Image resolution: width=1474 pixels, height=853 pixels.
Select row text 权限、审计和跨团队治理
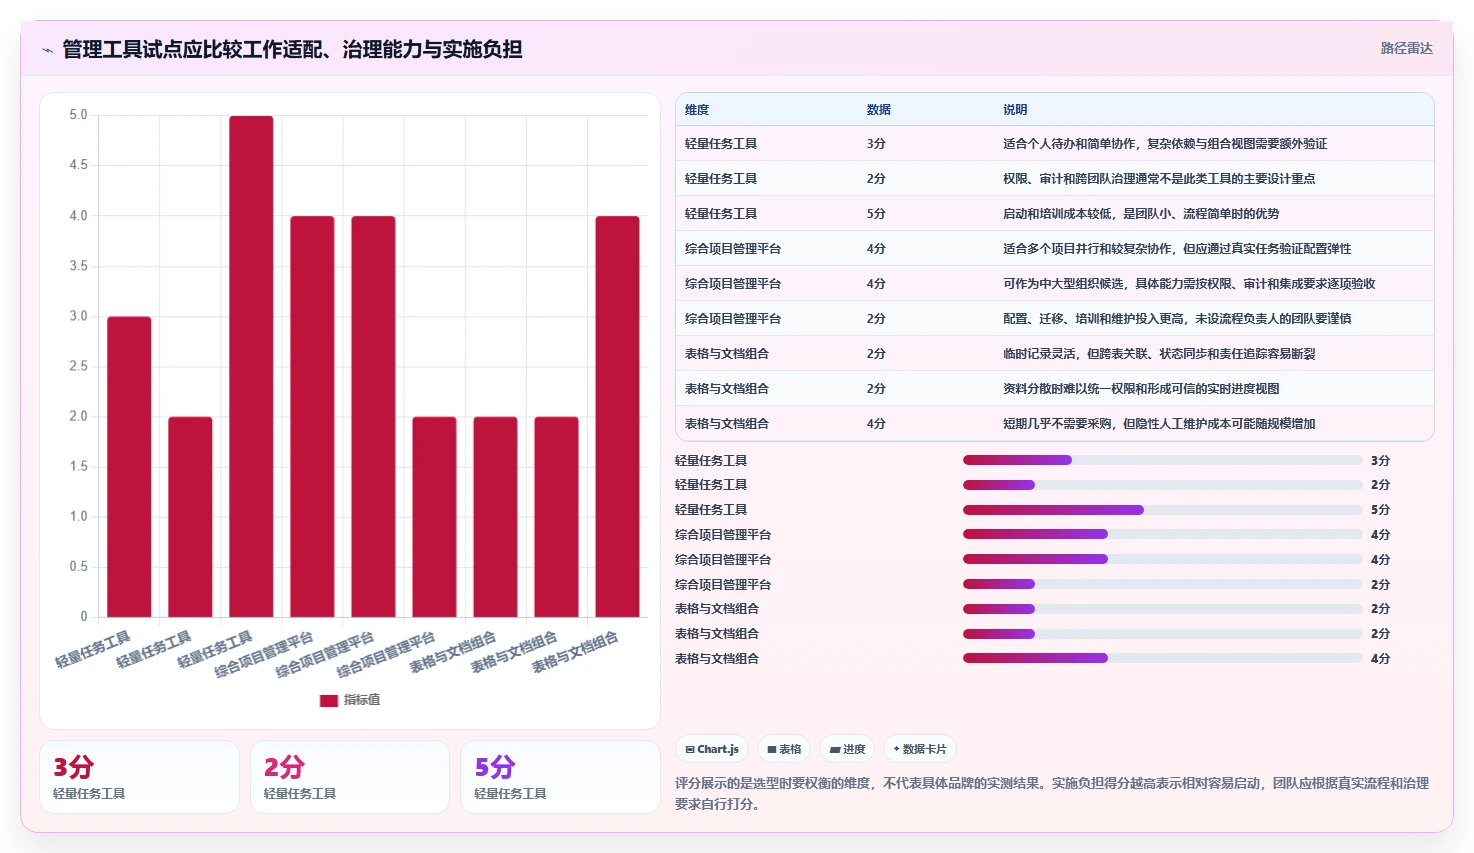1069,179
